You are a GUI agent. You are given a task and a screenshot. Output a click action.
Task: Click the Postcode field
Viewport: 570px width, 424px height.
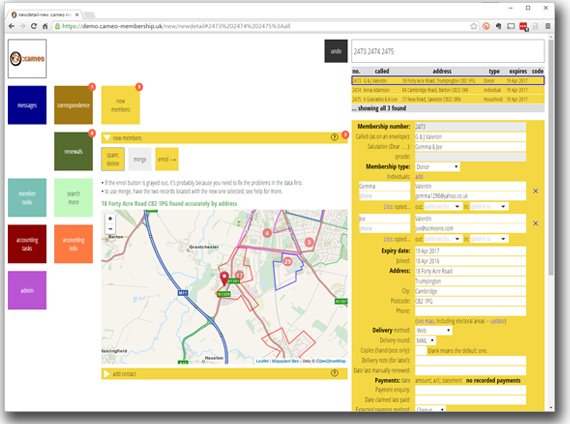(x=470, y=301)
